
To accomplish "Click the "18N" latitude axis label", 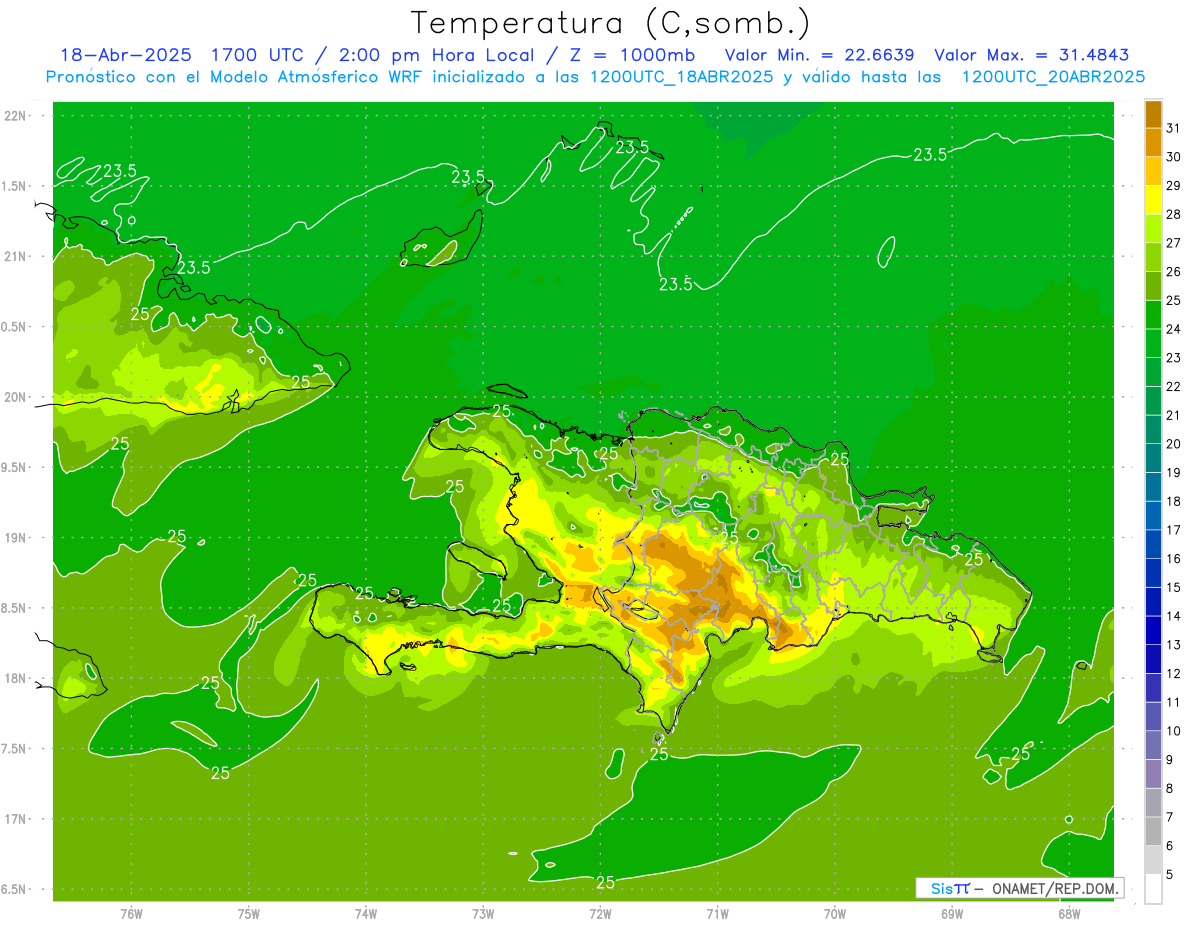I will click(16, 678).
